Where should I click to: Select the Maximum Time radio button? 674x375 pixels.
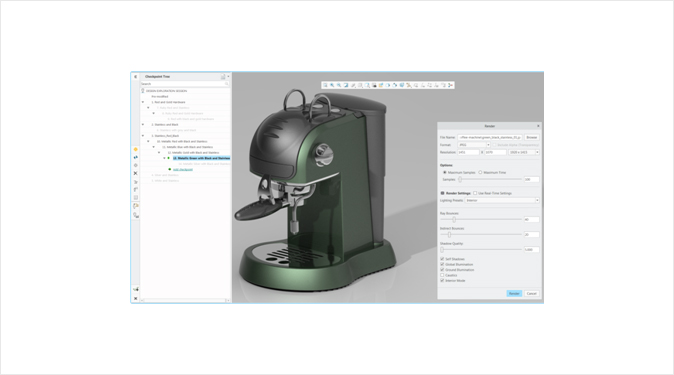tap(480, 172)
